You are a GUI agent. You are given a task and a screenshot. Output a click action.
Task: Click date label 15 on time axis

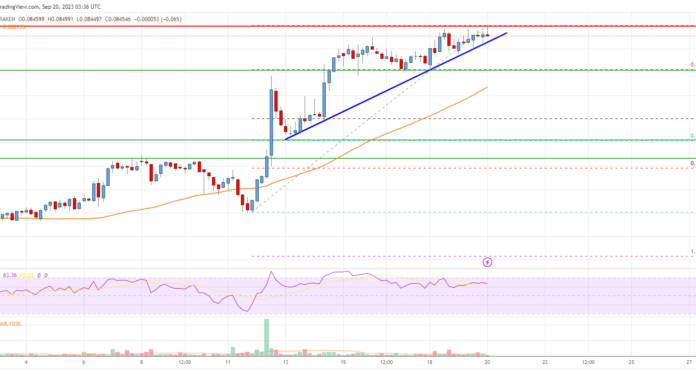(x=343, y=362)
